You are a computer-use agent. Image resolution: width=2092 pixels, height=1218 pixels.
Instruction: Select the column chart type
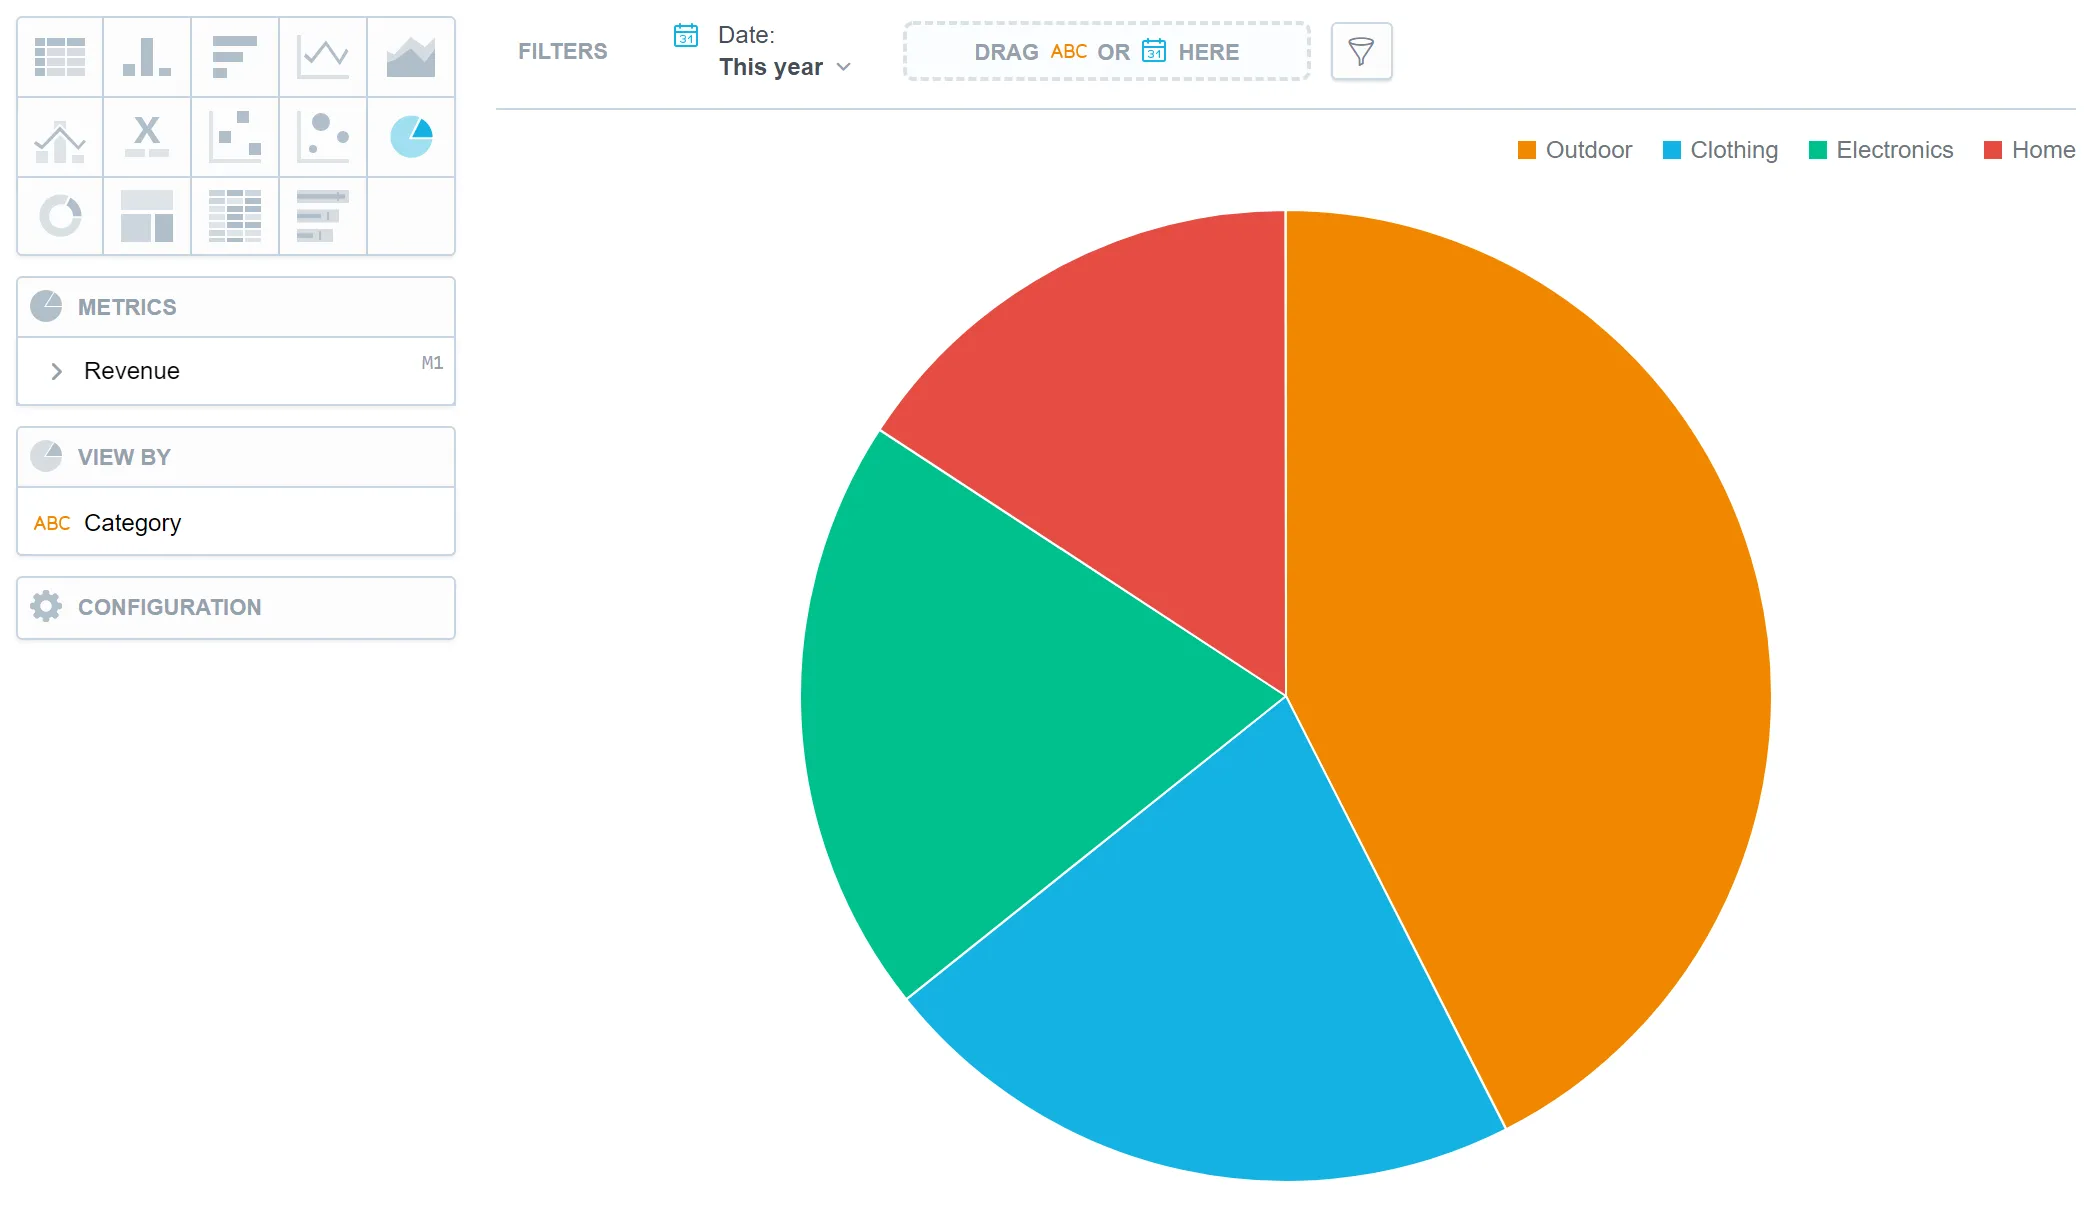[147, 57]
